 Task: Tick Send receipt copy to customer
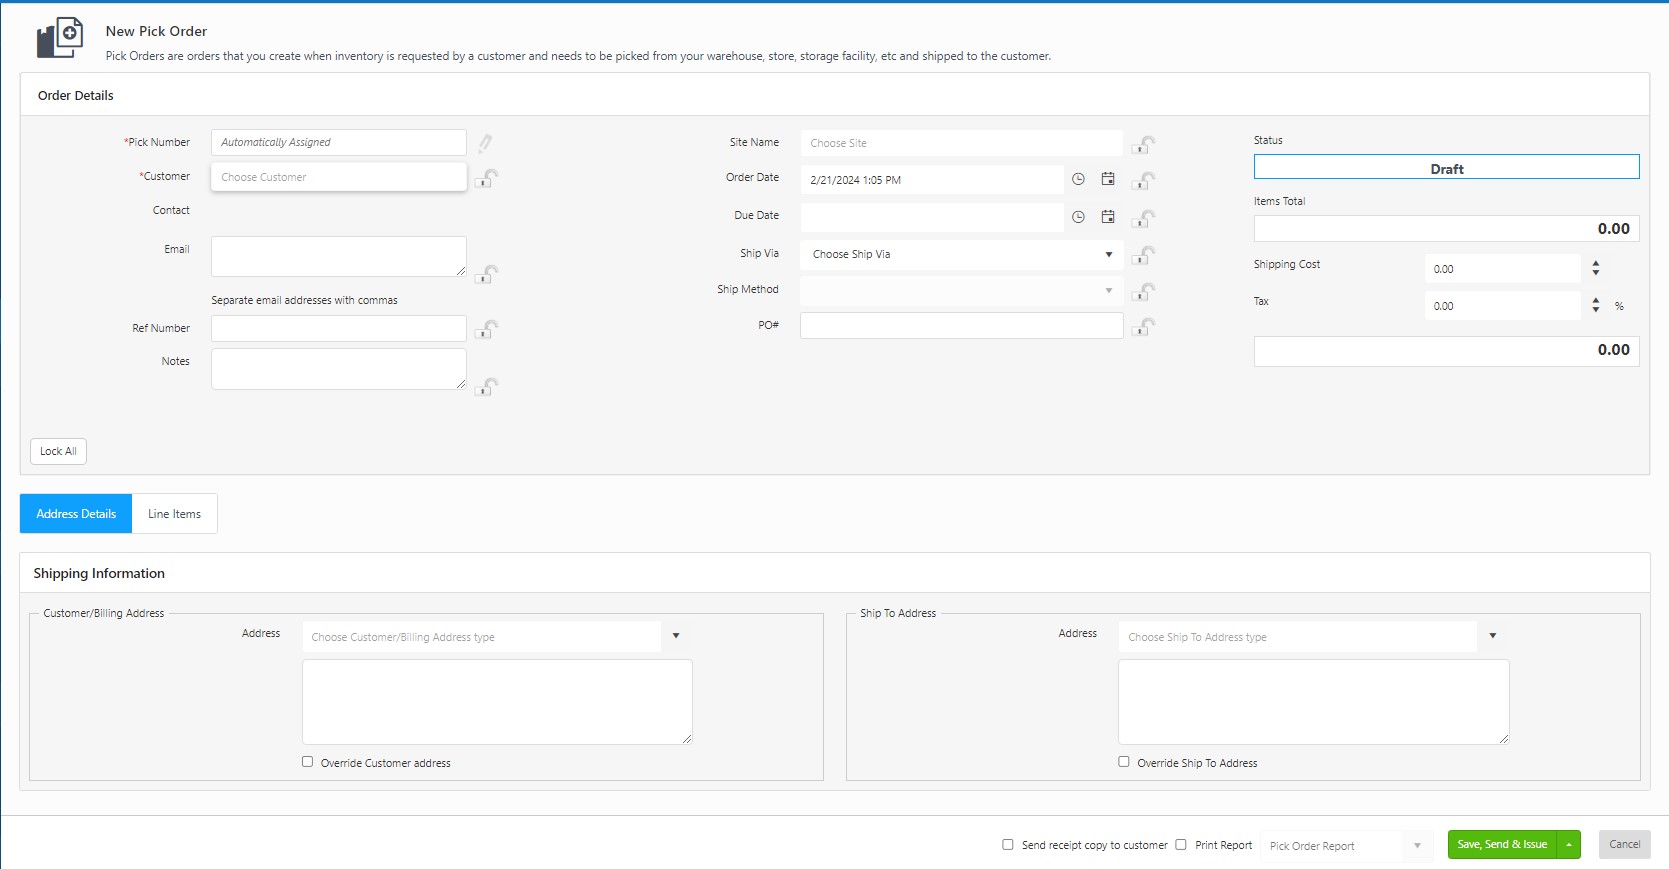pos(1008,844)
